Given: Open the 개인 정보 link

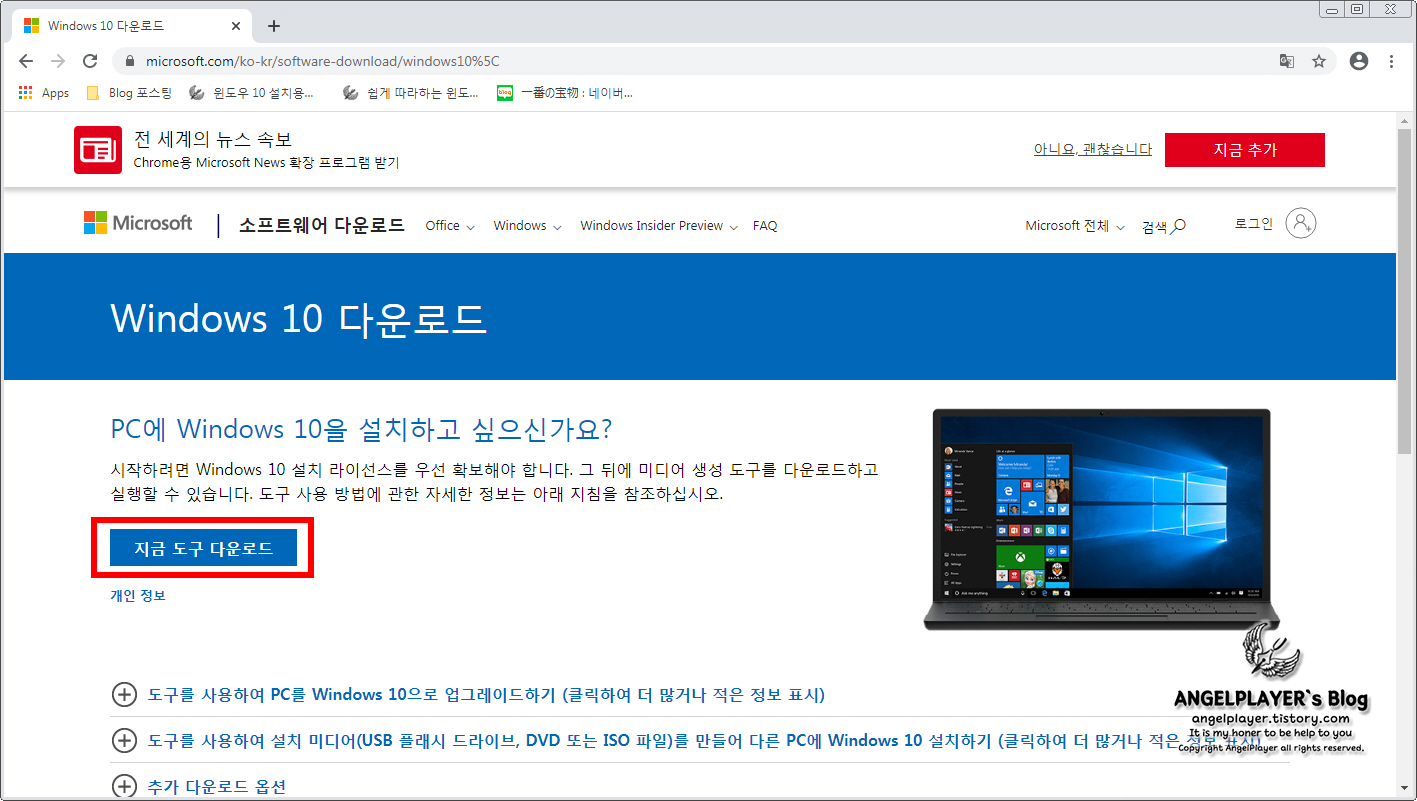Looking at the screenshot, I should (x=138, y=596).
